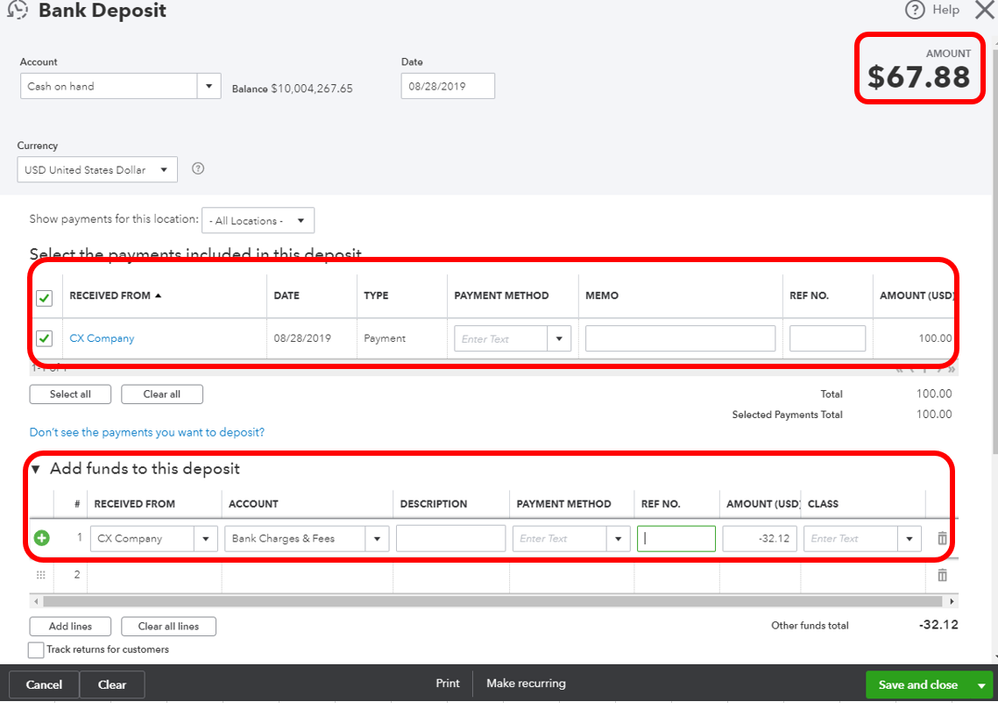Screen dimensions: 998x703
Task: Open the Cash on hand account dropdown
Action: pos(209,86)
